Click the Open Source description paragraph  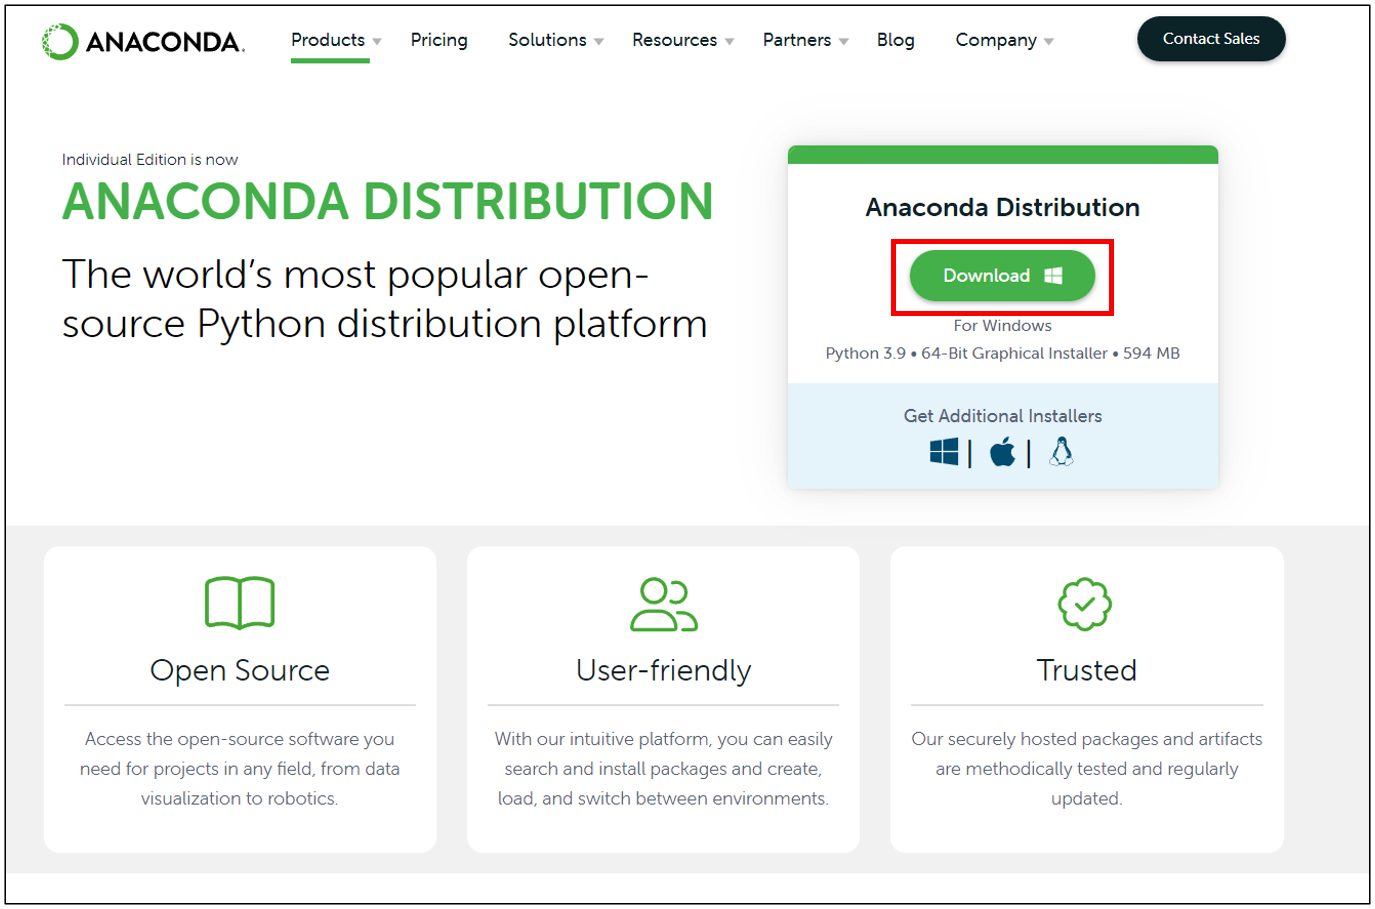[x=240, y=769]
